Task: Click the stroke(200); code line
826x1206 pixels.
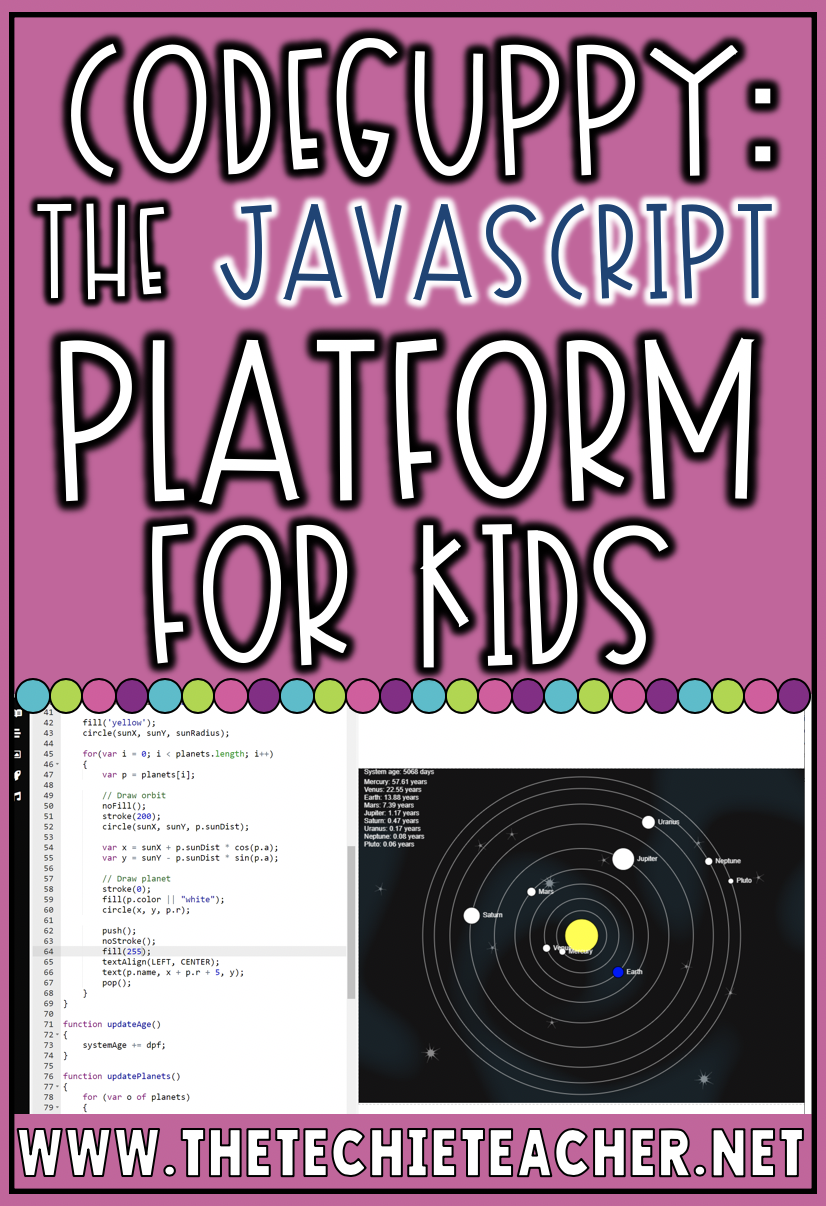Action: pyautogui.click(x=129, y=817)
